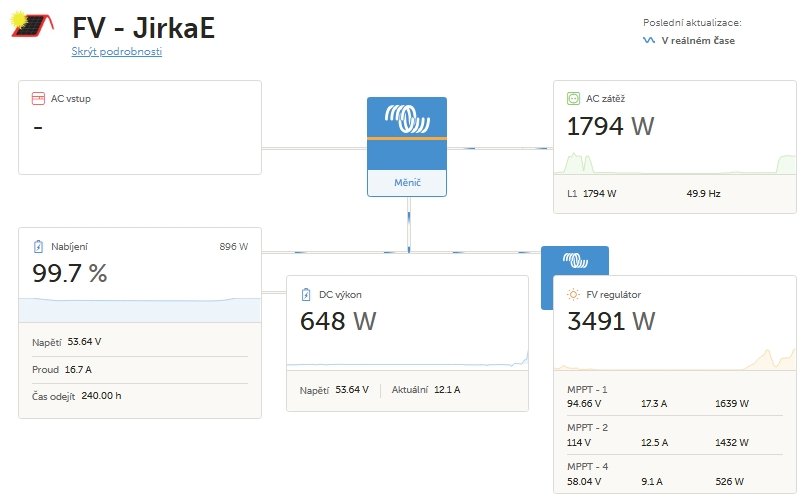
Task: Select the MPPT - 2 label
Action: pos(587,428)
